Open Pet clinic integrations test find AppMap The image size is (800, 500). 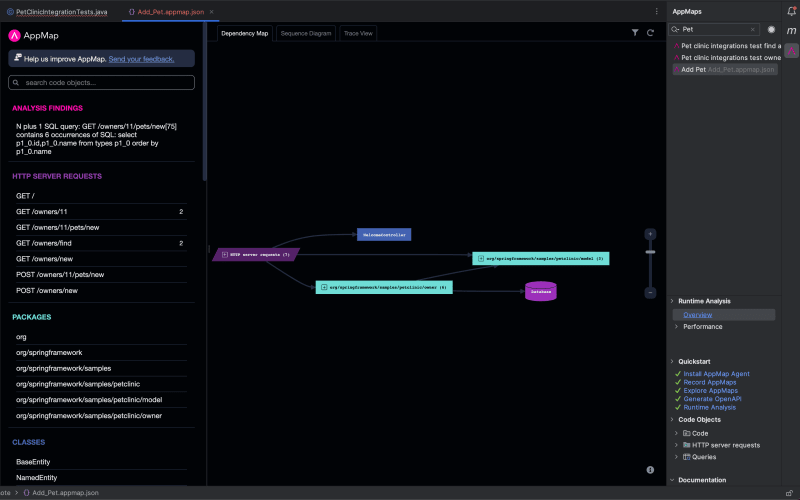727,46
